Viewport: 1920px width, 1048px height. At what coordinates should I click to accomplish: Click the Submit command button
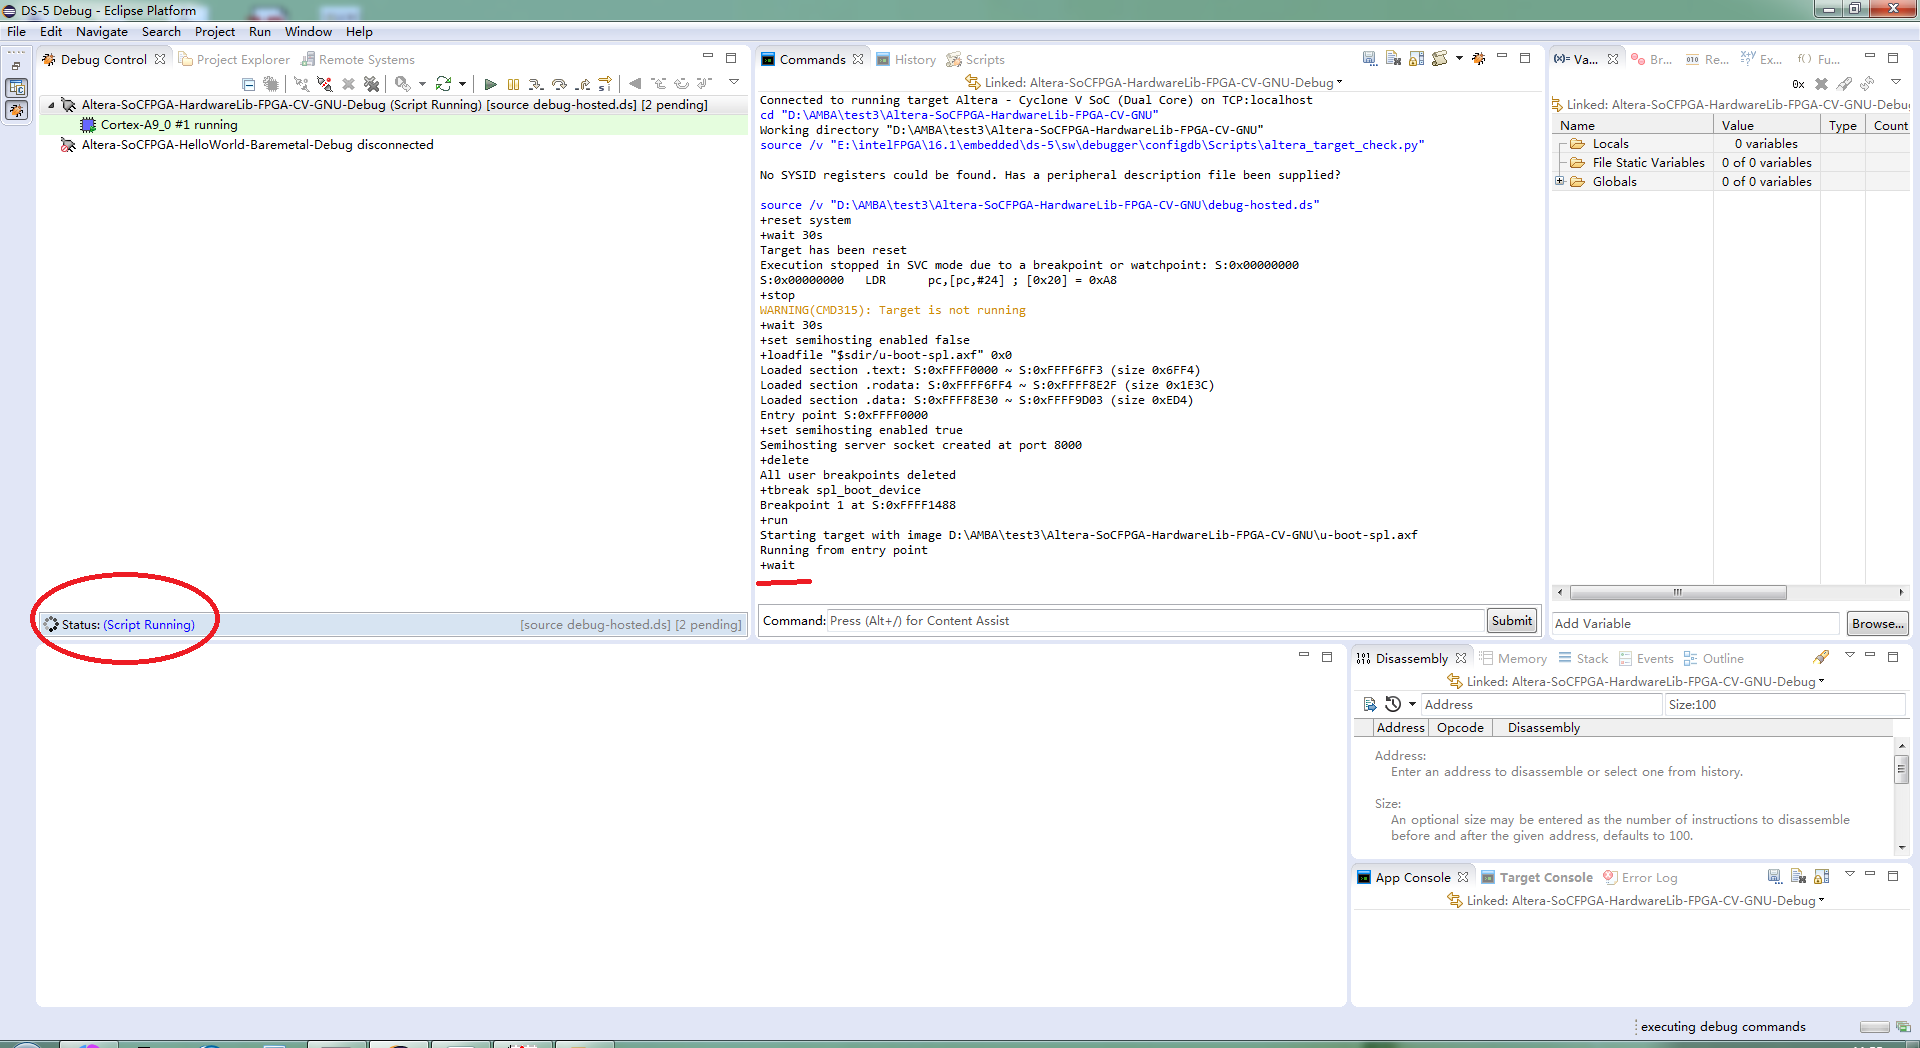point(1511,620)
